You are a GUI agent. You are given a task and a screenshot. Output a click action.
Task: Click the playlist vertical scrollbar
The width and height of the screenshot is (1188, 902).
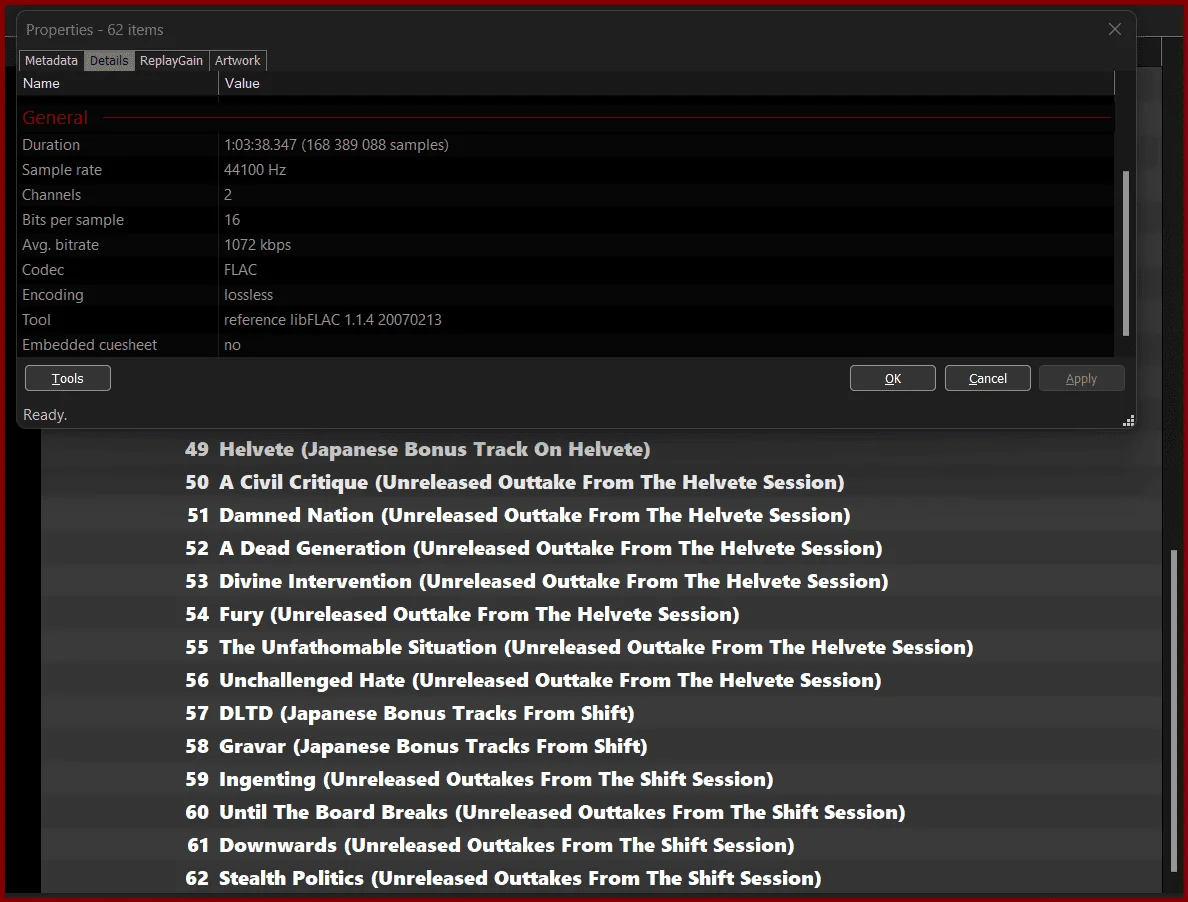(1174, 712)
